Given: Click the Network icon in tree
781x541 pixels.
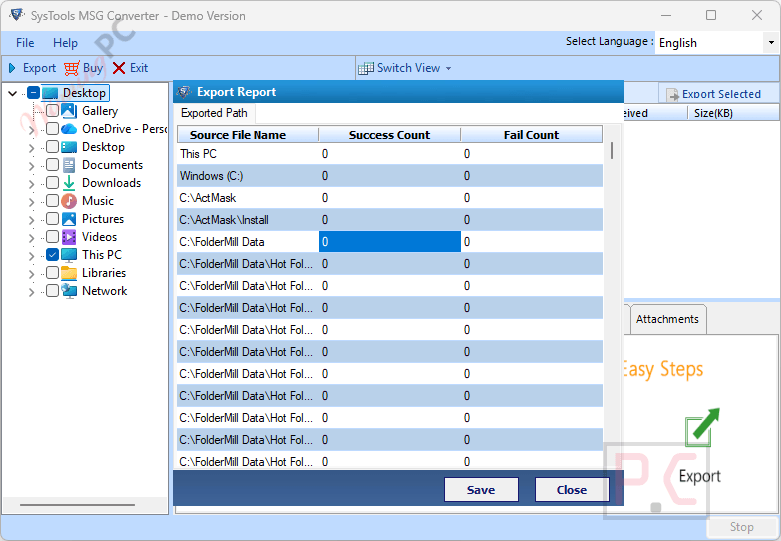Looking at the screenshot, I should 69,290.
